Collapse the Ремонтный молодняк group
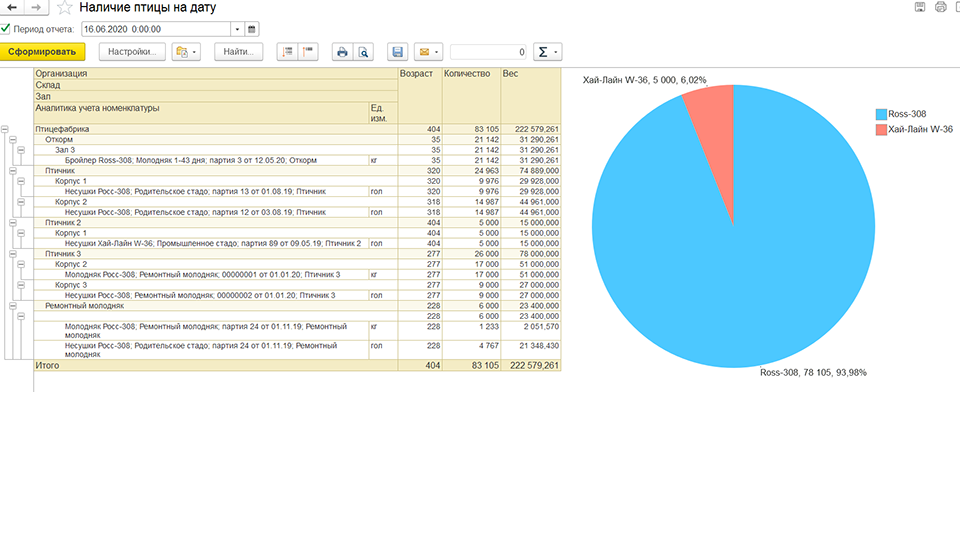Image resolution: width=960 pixels, height=560 pixels. click(x=13, y=306)
